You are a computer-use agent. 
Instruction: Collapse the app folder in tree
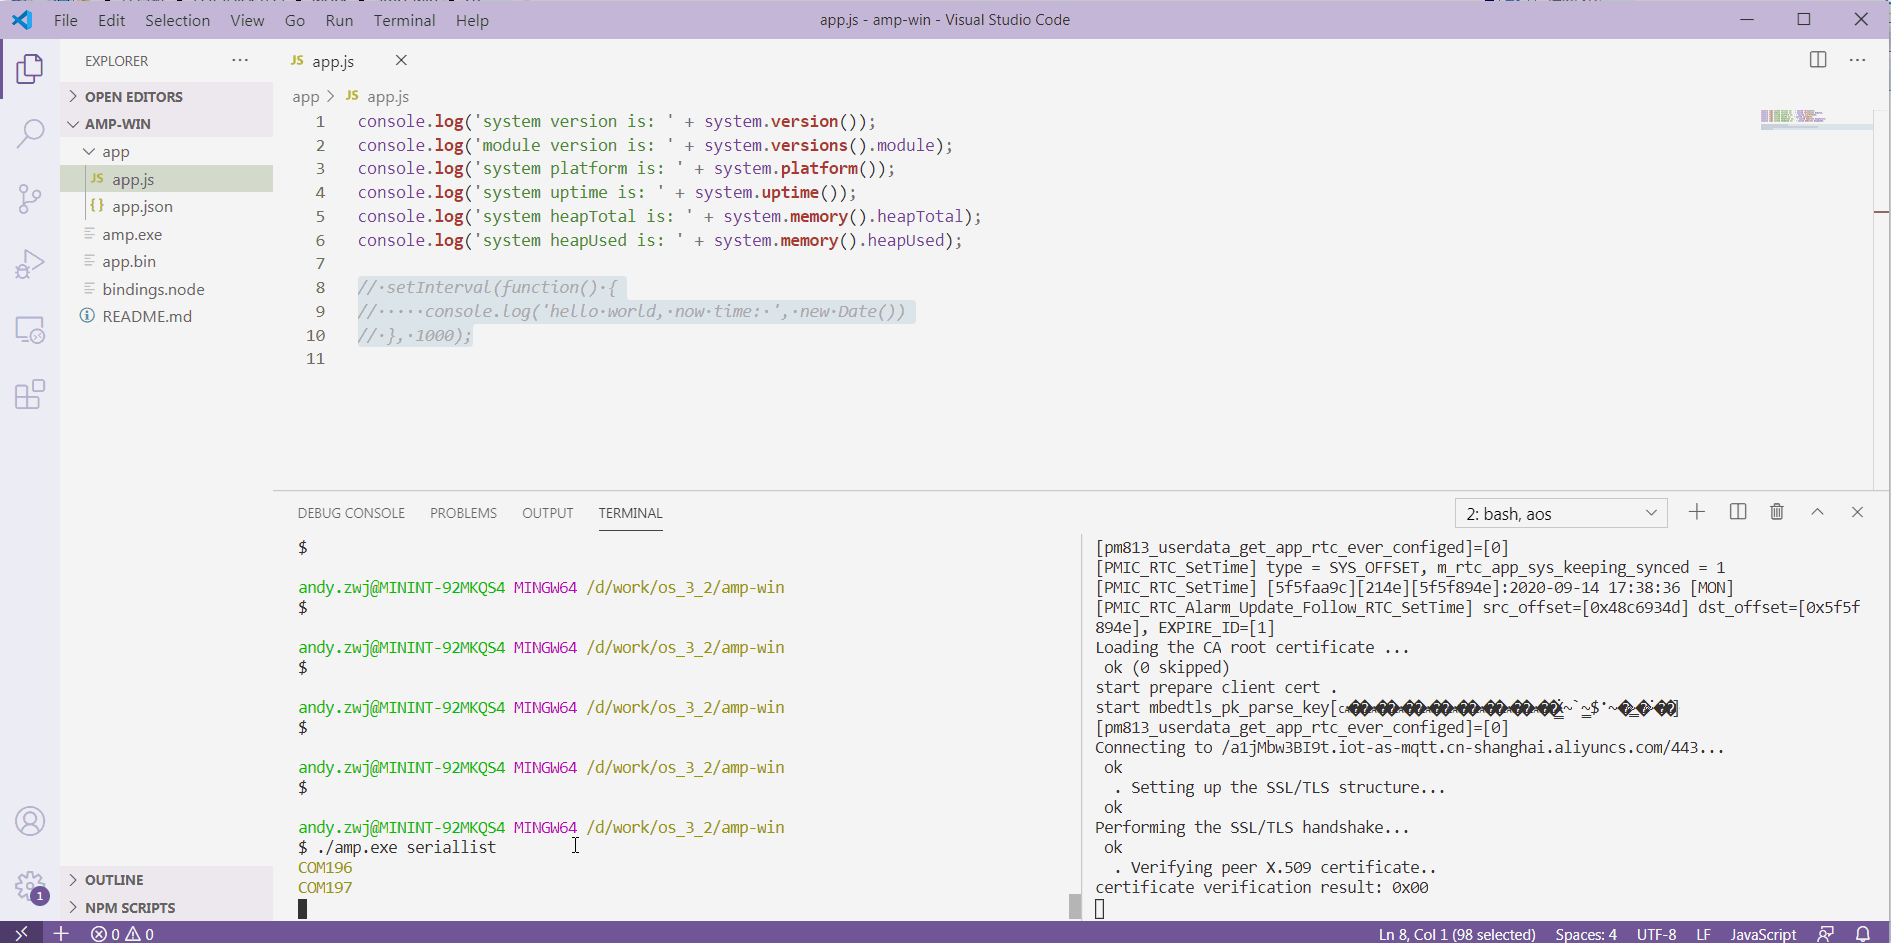(166, 152)
